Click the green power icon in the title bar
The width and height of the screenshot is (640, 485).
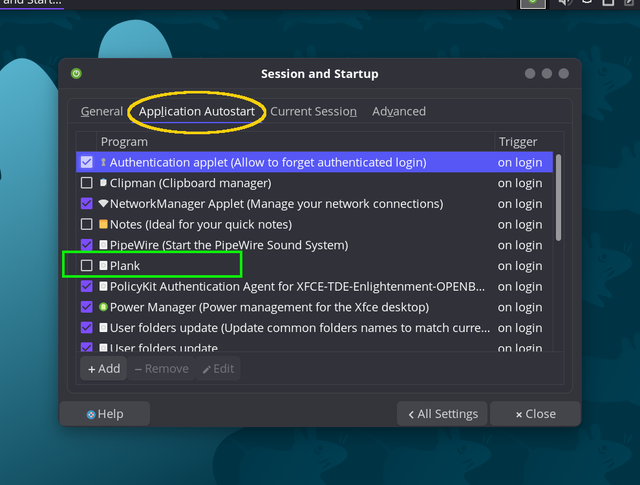tap(76, 73)
